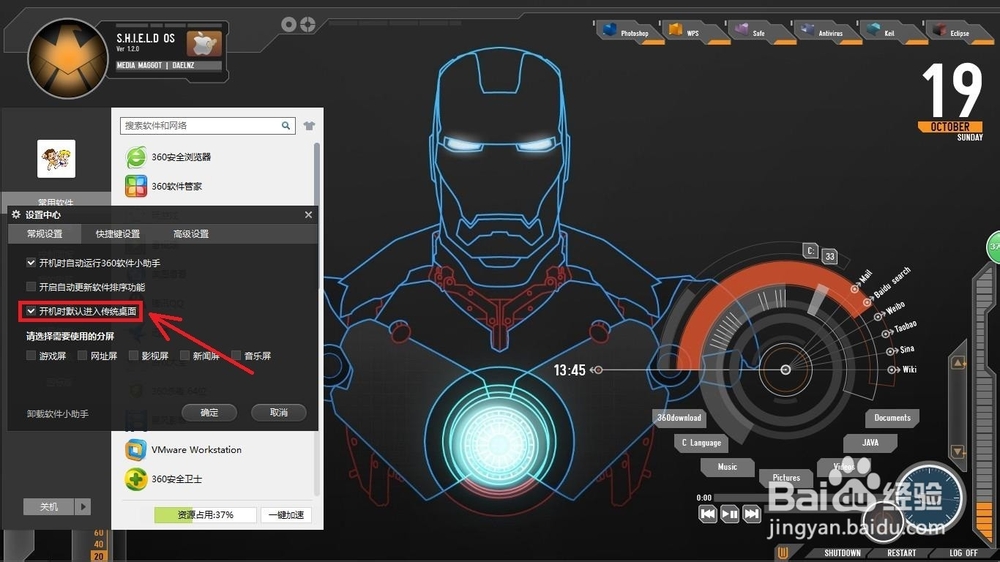The width and height of the screenshot is (1000, 562).
Task: Click the LOG OFF button
Action: click(963, 553)
